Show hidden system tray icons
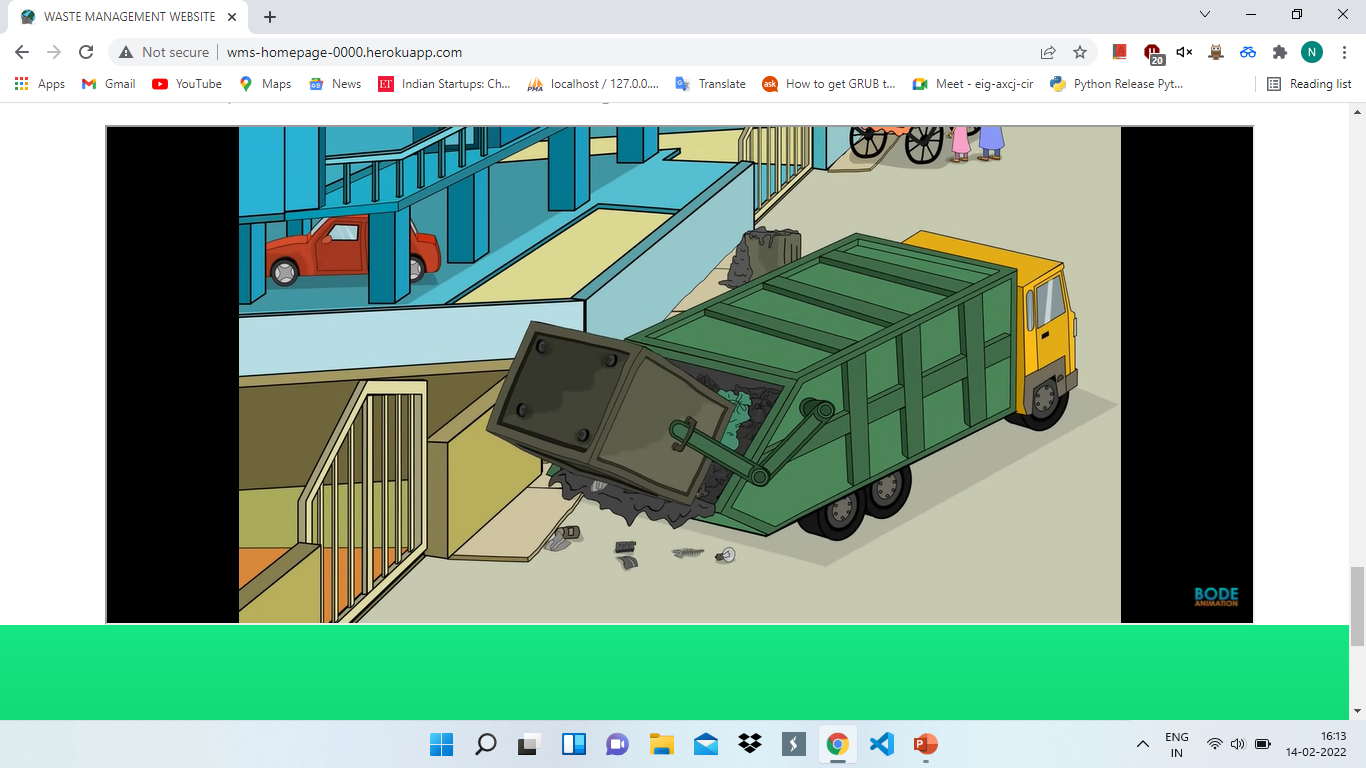Screen dimensions: 1366x768 point(1142,744)
